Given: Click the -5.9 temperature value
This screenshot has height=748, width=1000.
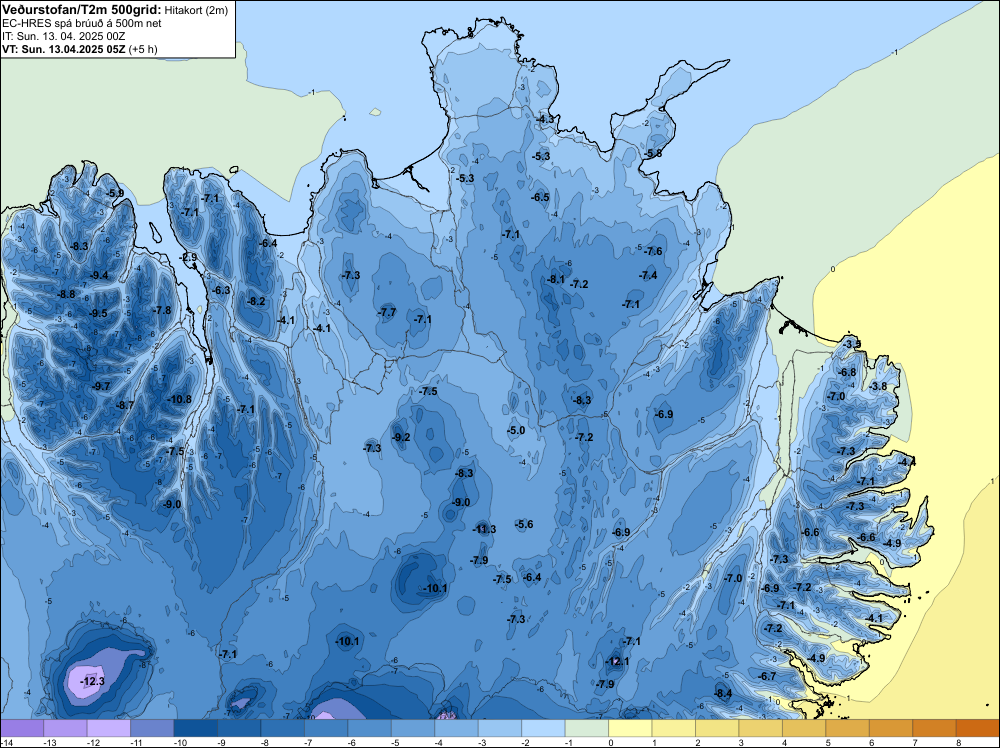Looking at the screenshot, I should (115, 193).
